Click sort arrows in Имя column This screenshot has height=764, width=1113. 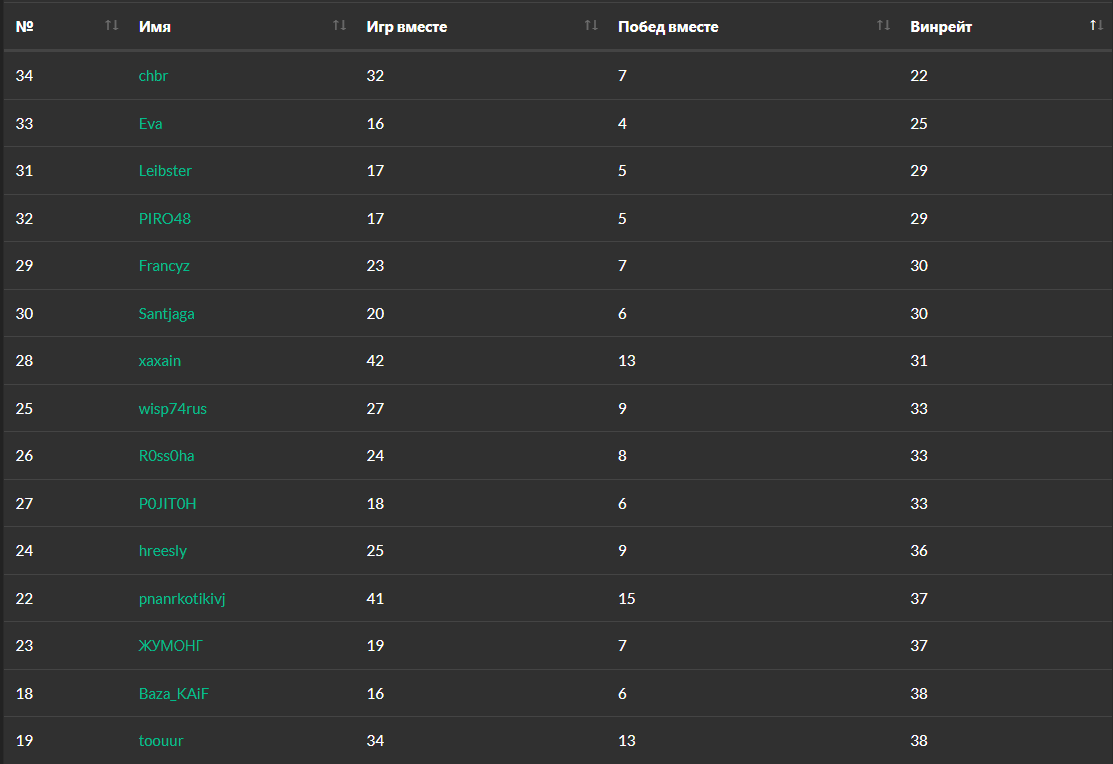(x=339, y=26)
